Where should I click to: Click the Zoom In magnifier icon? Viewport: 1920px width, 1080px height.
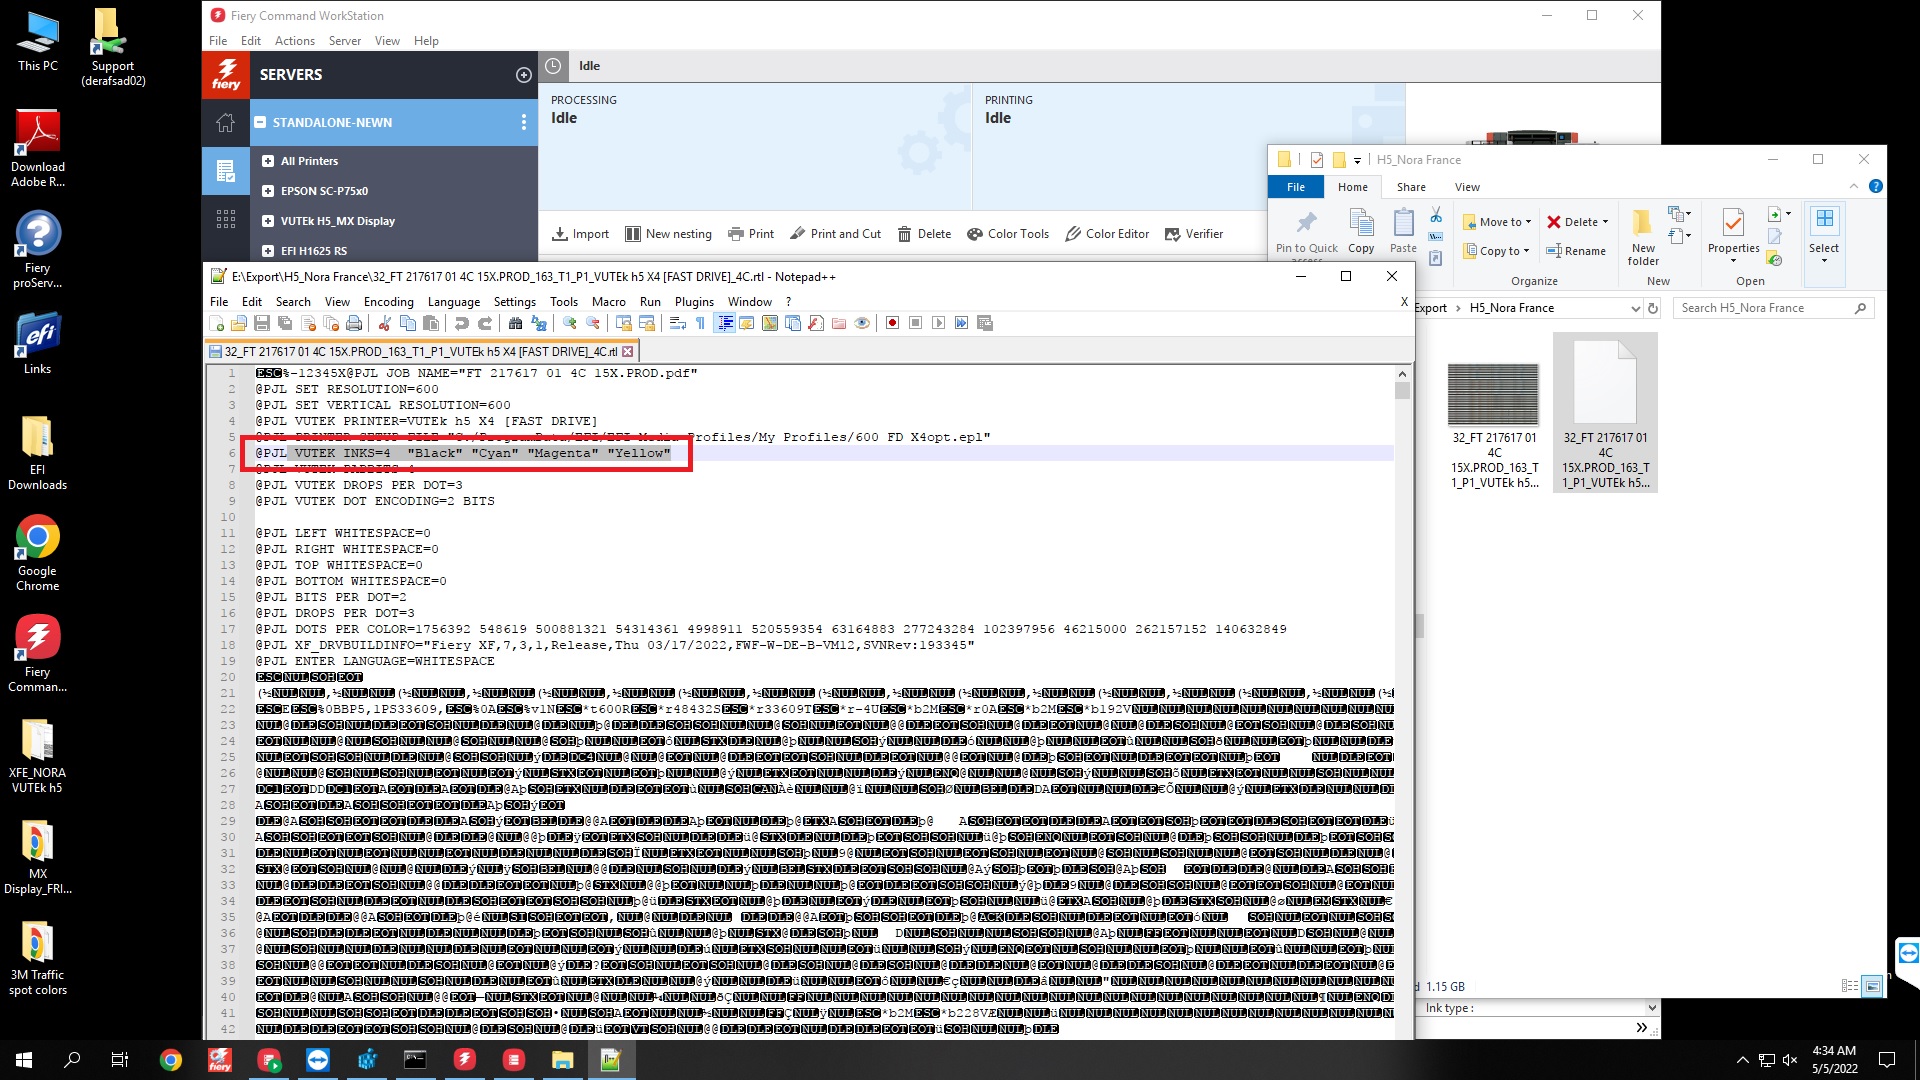click(x=570, y=323)
